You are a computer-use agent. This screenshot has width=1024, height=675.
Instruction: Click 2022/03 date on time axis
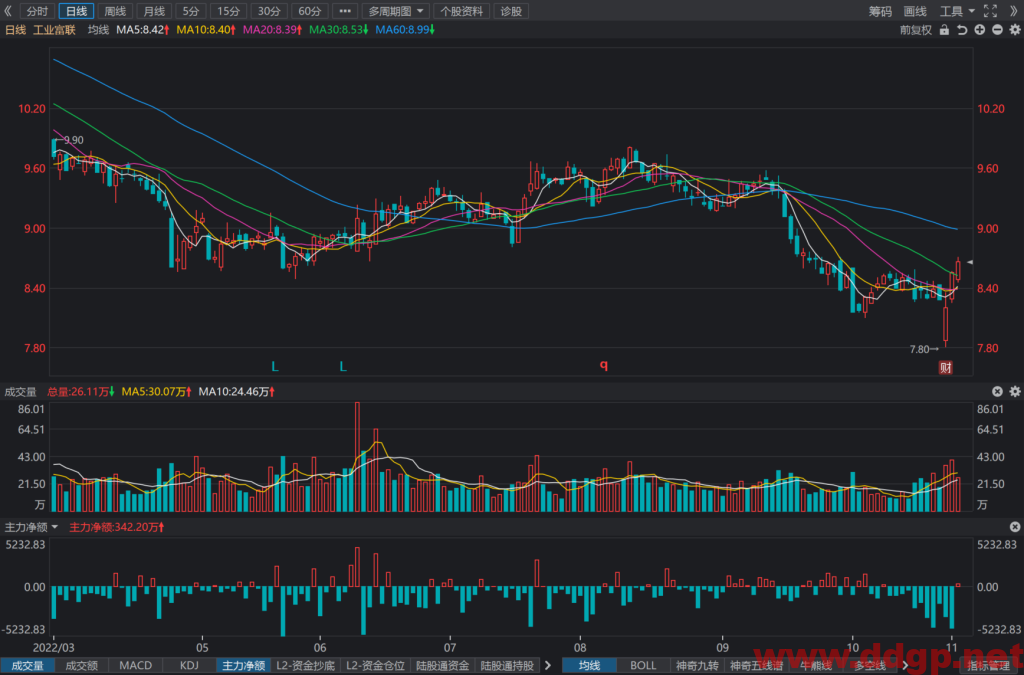coord(54,647)
